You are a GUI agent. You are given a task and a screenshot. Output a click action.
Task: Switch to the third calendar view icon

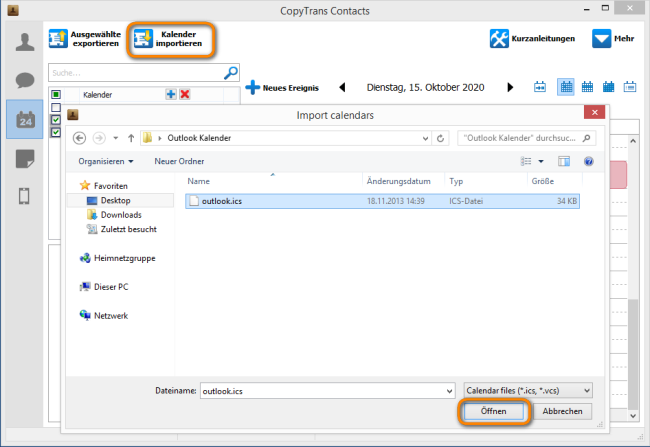coord(587,87)
